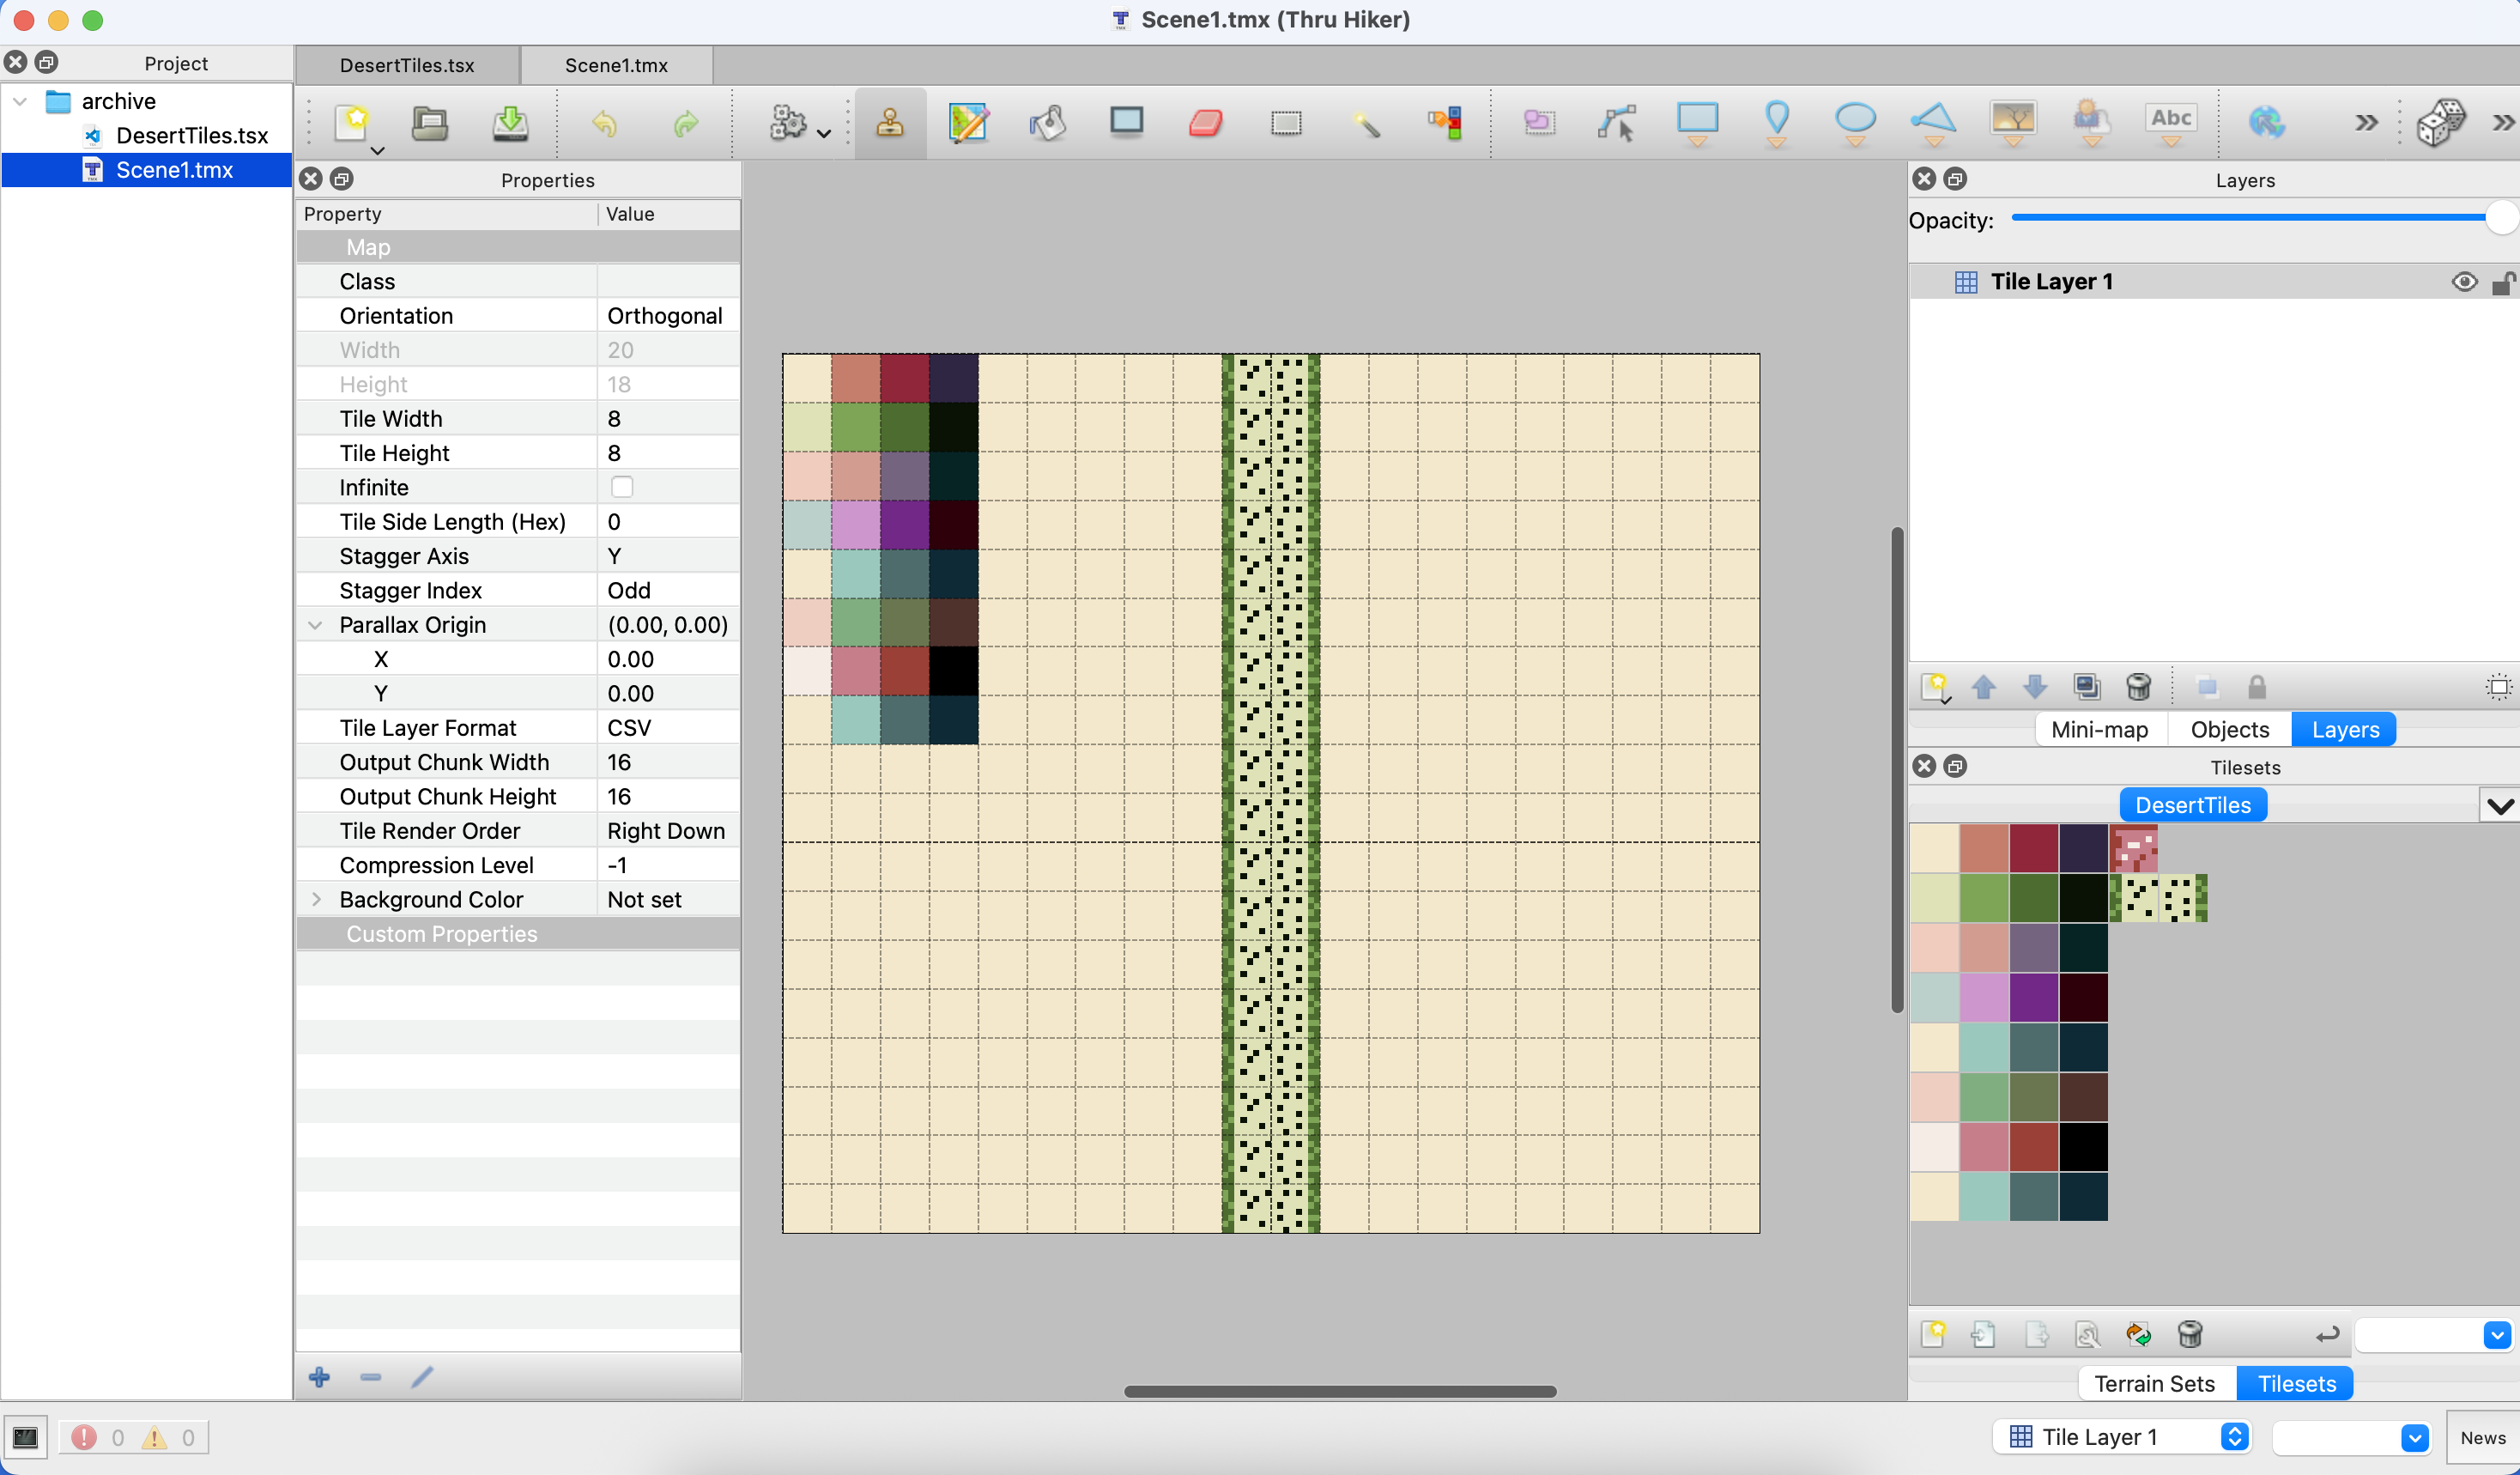The width and height of the screenshot is (2520, 1475).
Task: Collapse the archive folder tree
Action: (20, 101)
